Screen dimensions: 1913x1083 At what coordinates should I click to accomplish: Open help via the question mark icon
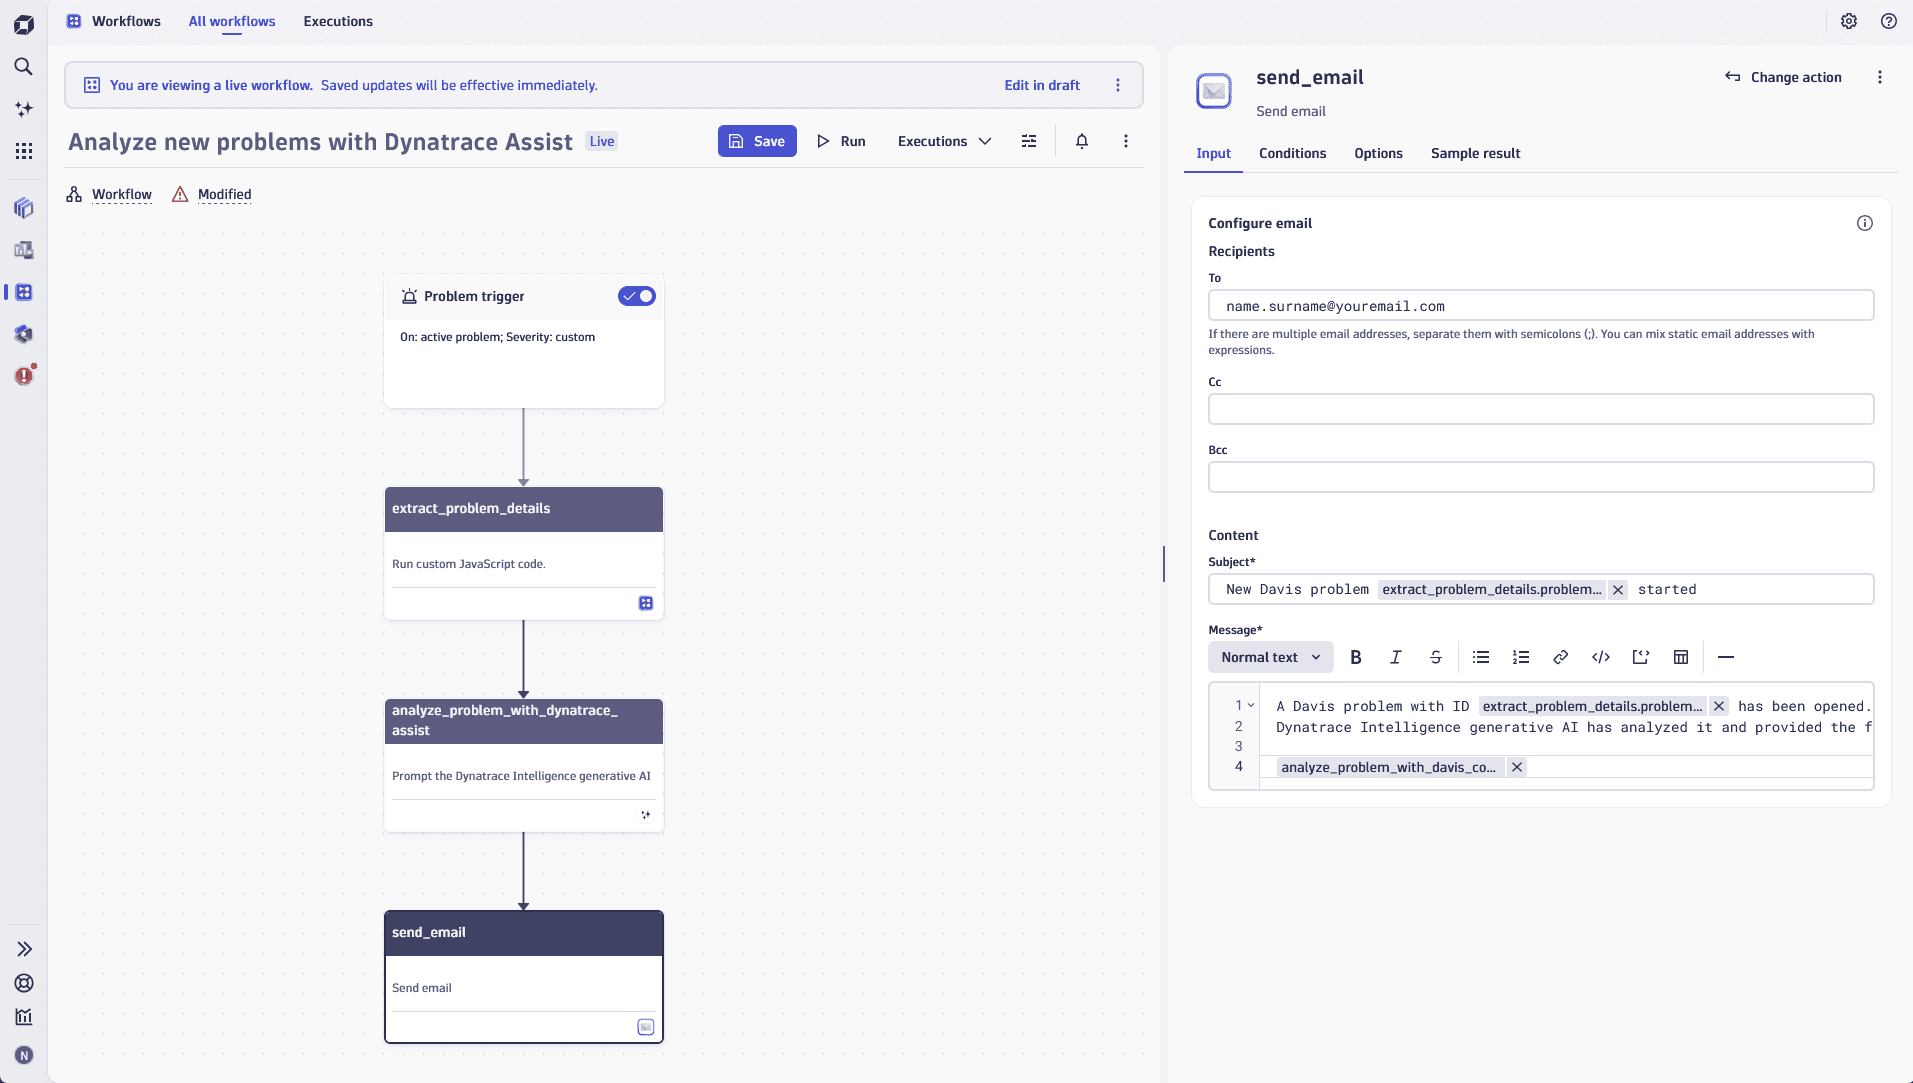[x=1889, y=21]
